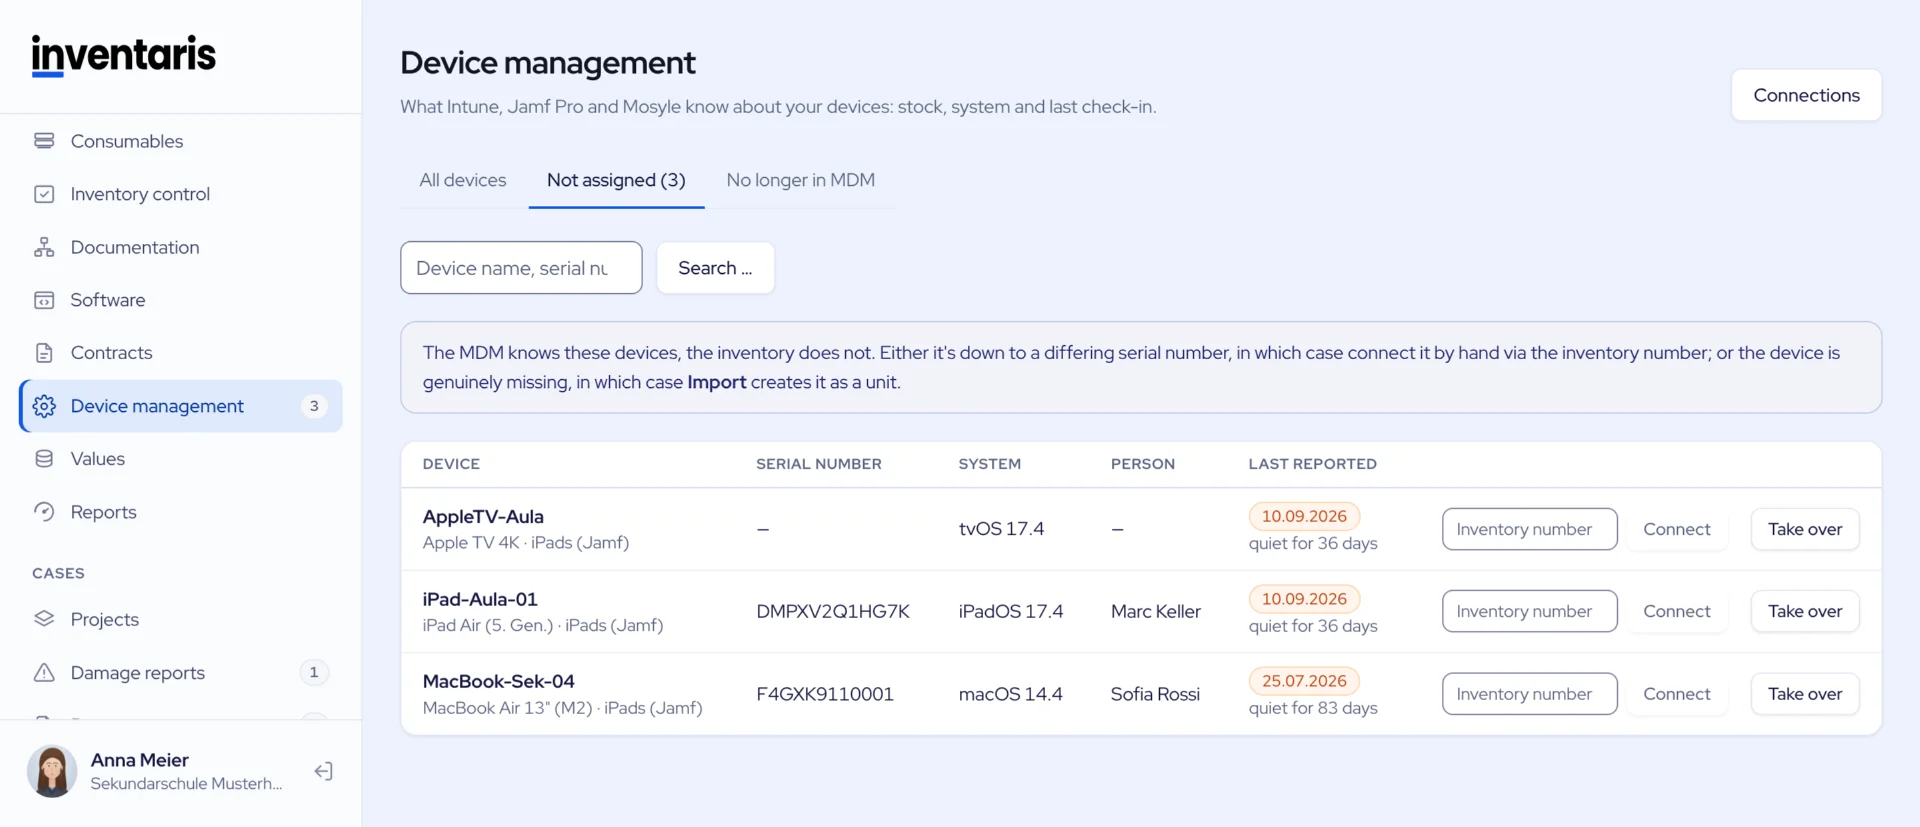Click the Device management count badge 3
The height and width of the screenshot is (827, 1920).
(314, 406)
